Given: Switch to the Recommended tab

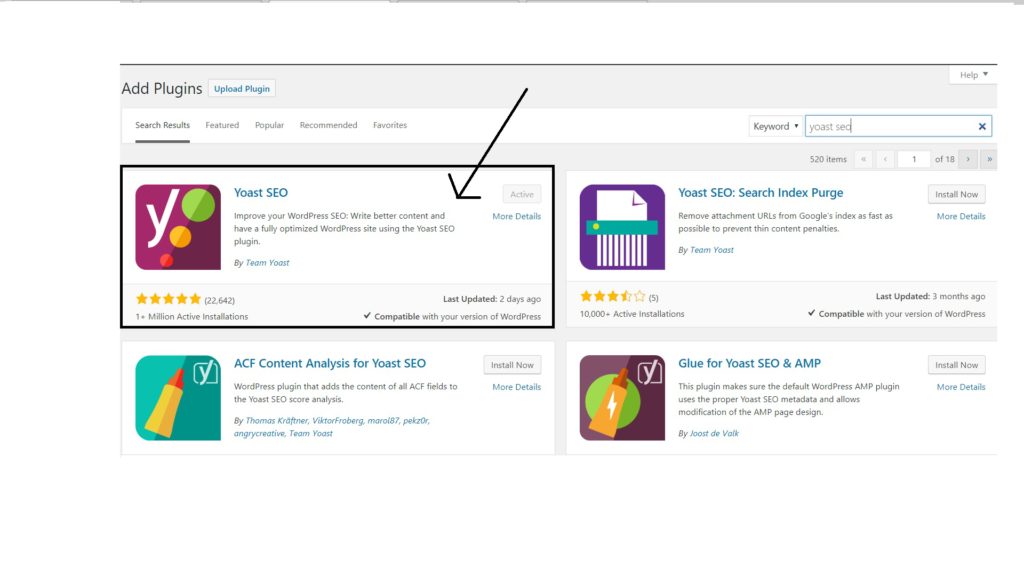Looking at the screenshot, I should (328, 125).
